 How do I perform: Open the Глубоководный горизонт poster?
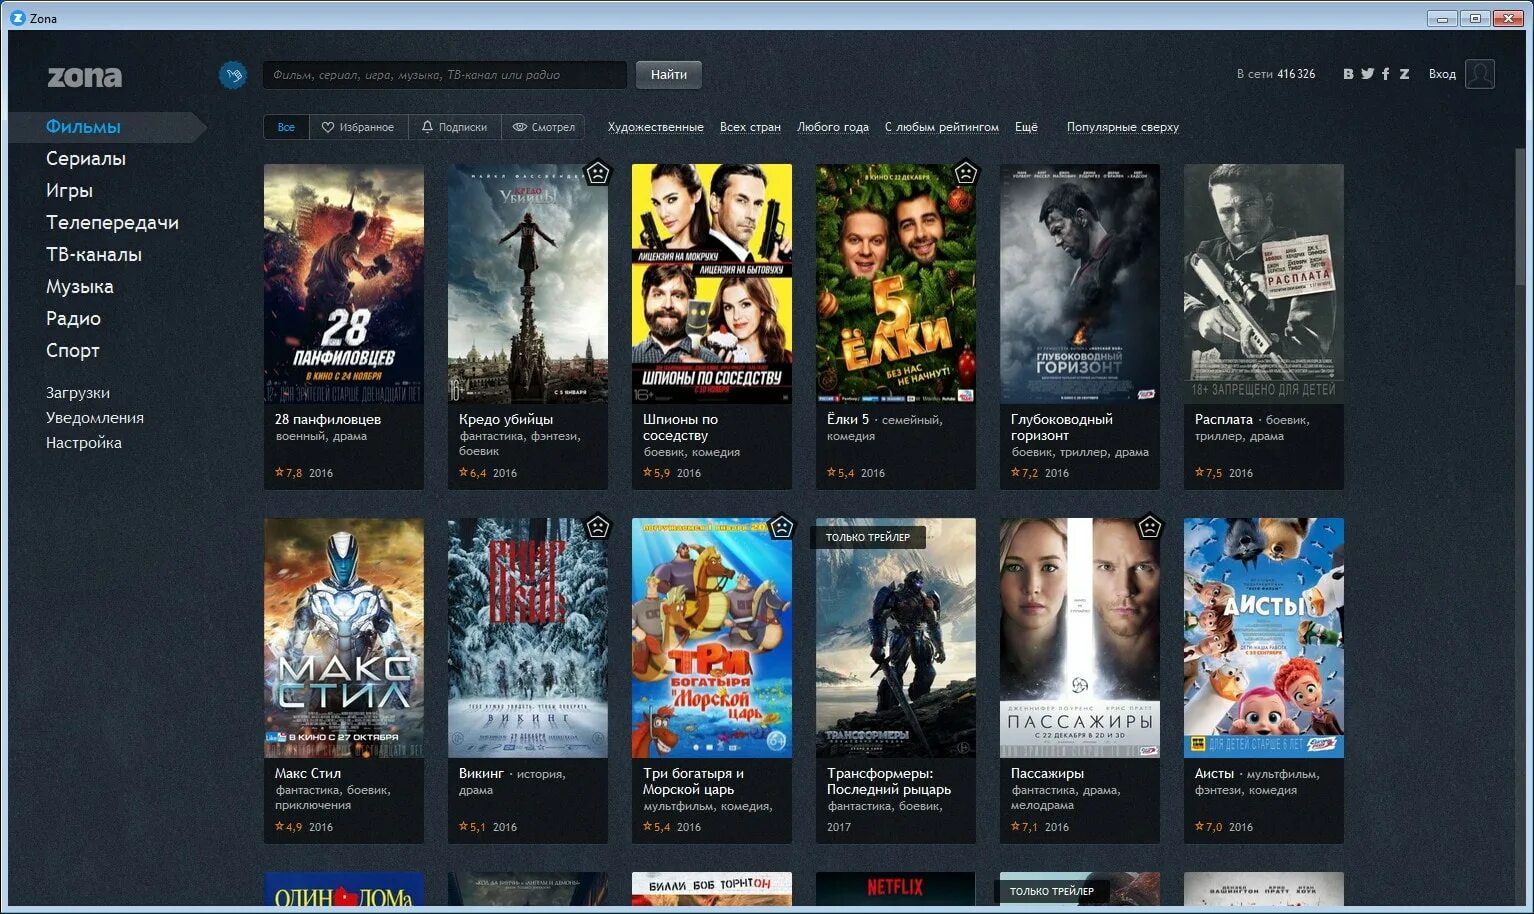pos(1080,284)
